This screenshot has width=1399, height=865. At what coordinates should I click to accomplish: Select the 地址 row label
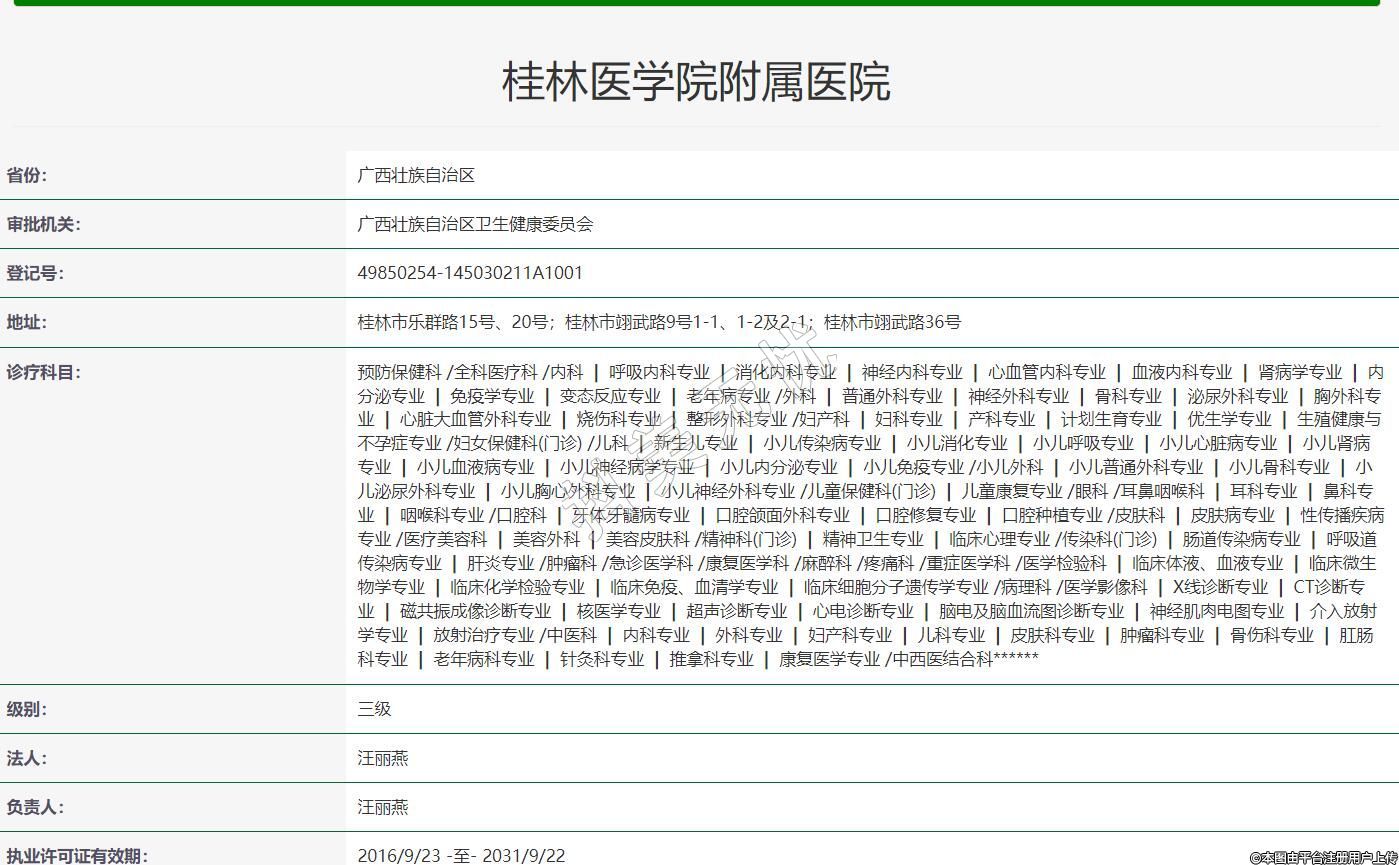[x=27, y=322]
